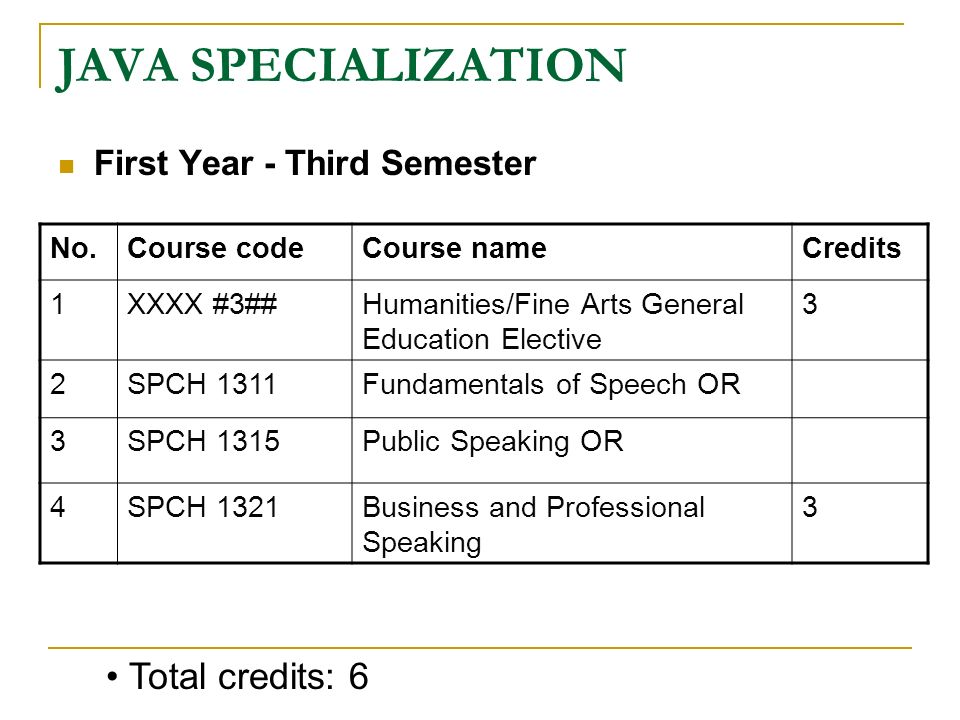The height and width of the screenshot is (720, 960).
Task: Click credits value for SPCH 1321 row
Action: 810,507
